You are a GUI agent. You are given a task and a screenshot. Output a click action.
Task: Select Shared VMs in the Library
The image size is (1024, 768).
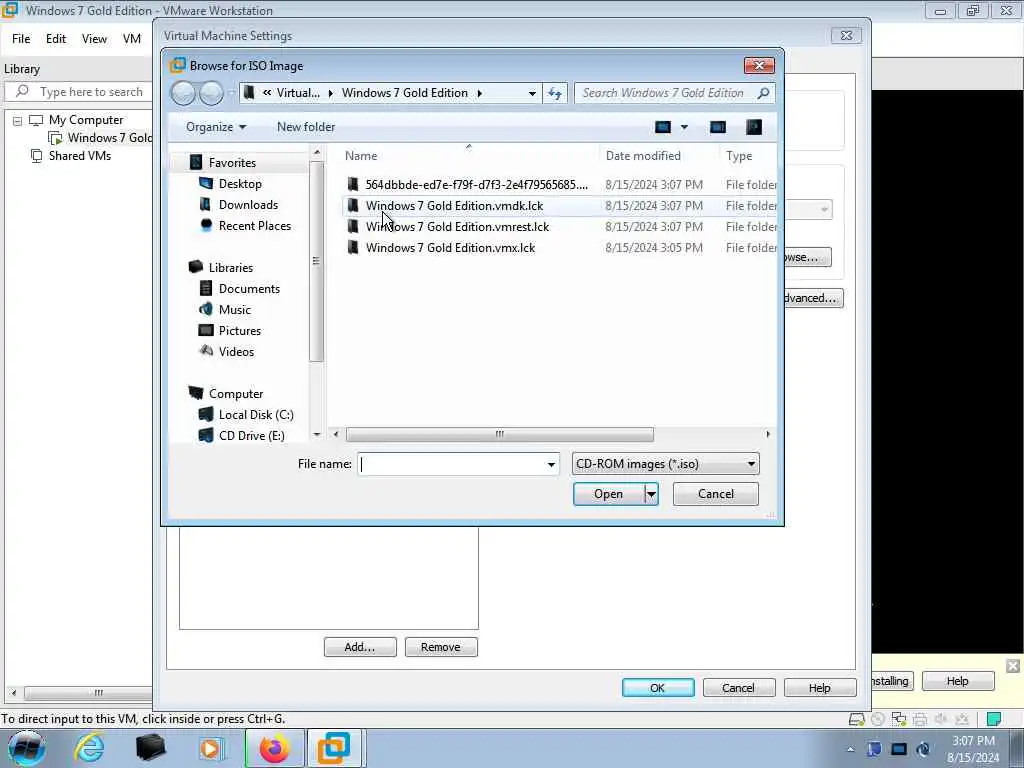pyautogui.click(x=80, y=155)
